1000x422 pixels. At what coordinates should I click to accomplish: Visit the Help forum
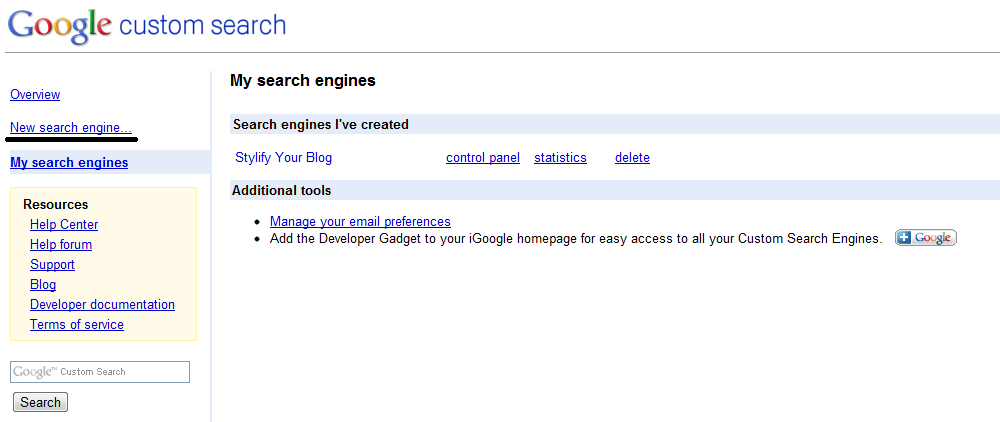pos(61,244)
